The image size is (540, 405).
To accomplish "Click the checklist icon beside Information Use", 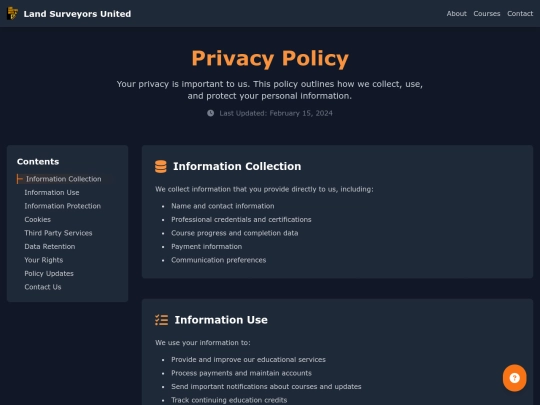I will (x=162, y=320).
